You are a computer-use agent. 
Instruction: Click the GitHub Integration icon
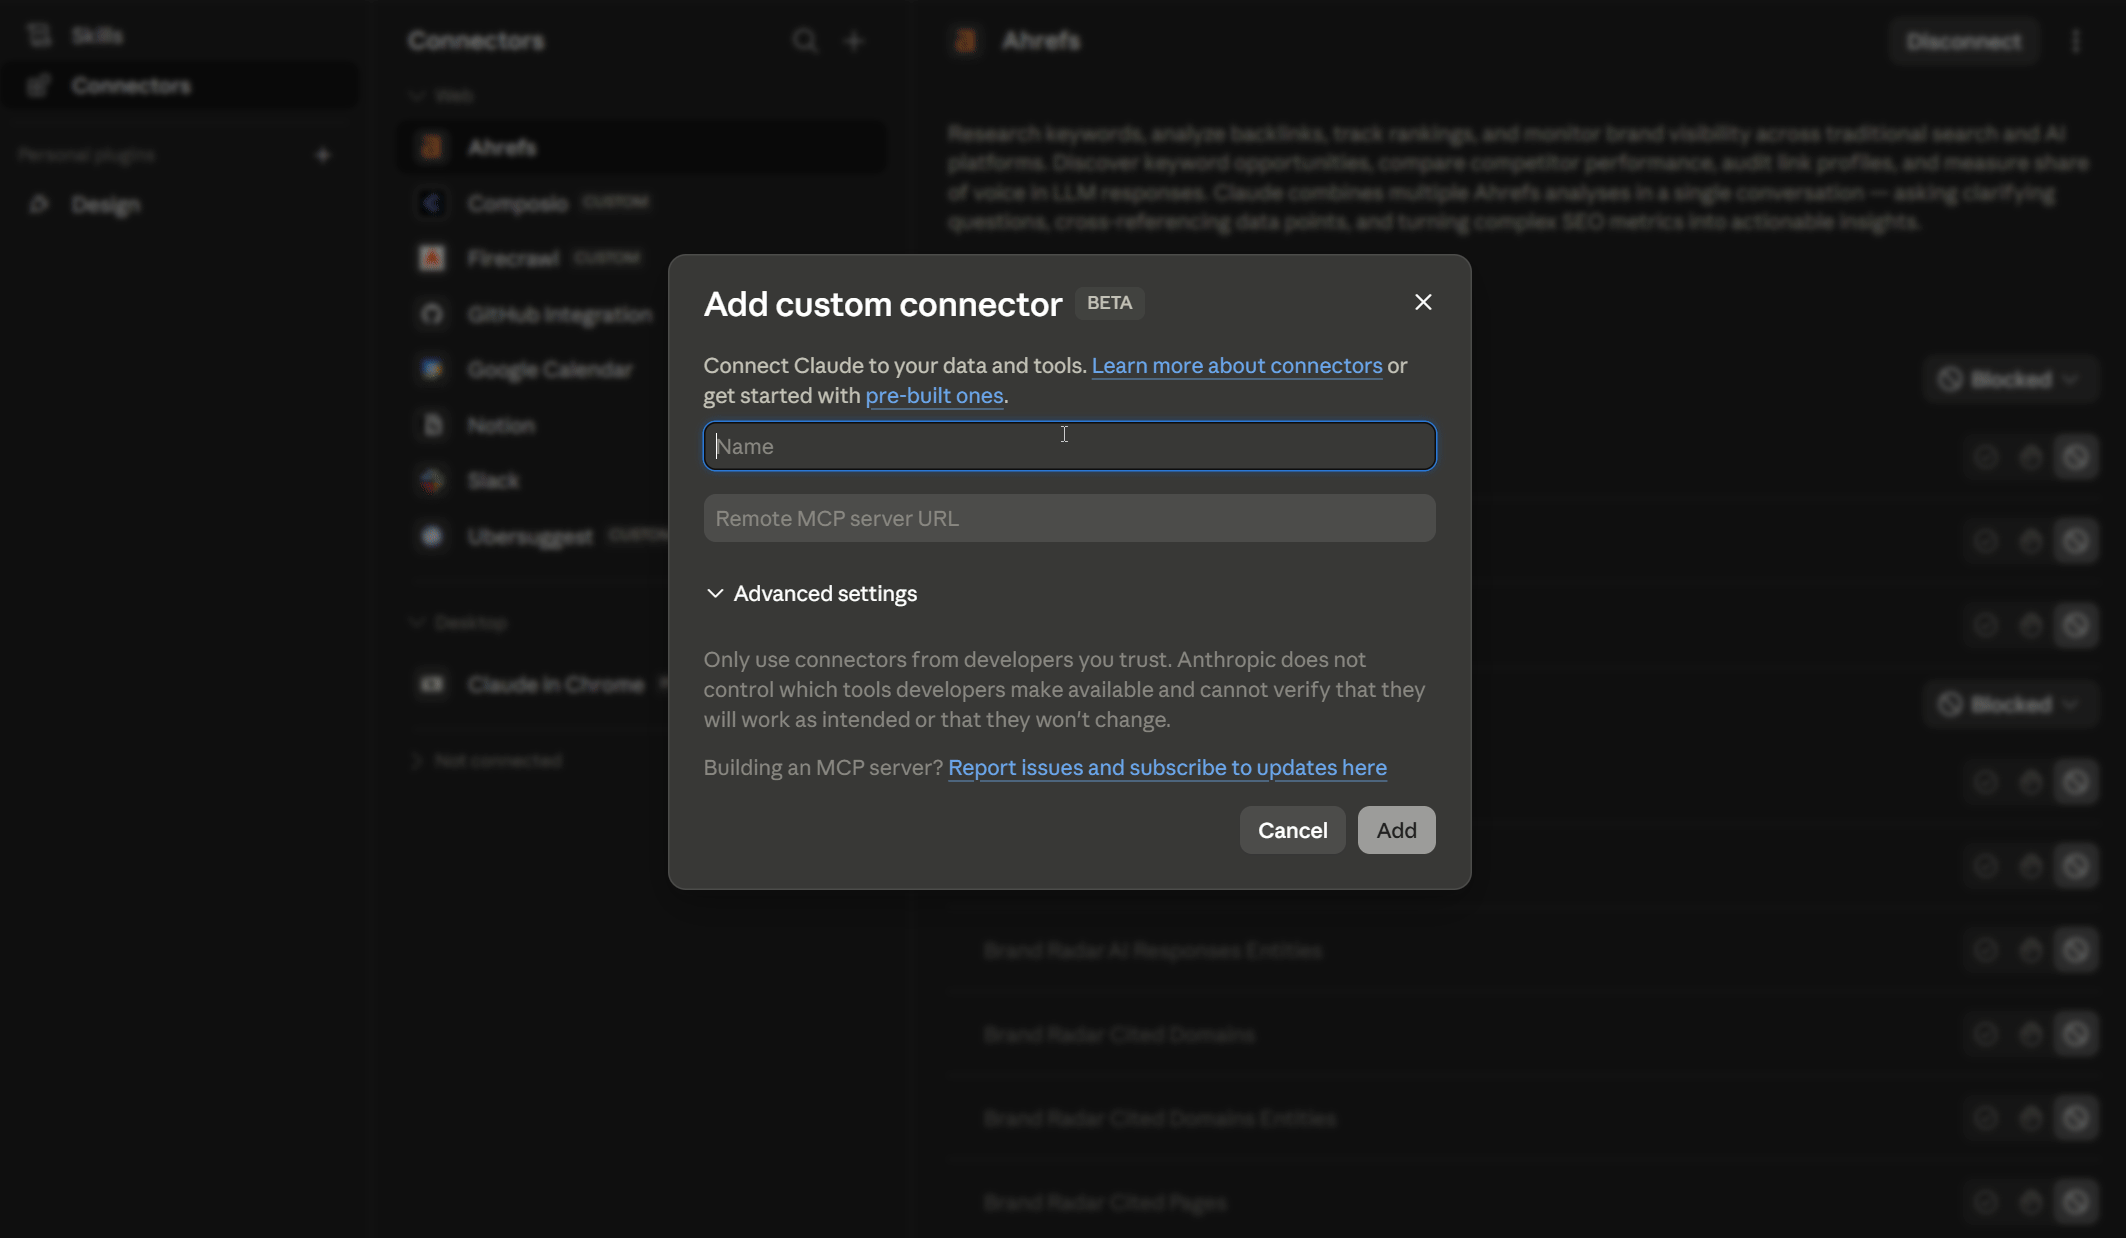coord(431,314)
